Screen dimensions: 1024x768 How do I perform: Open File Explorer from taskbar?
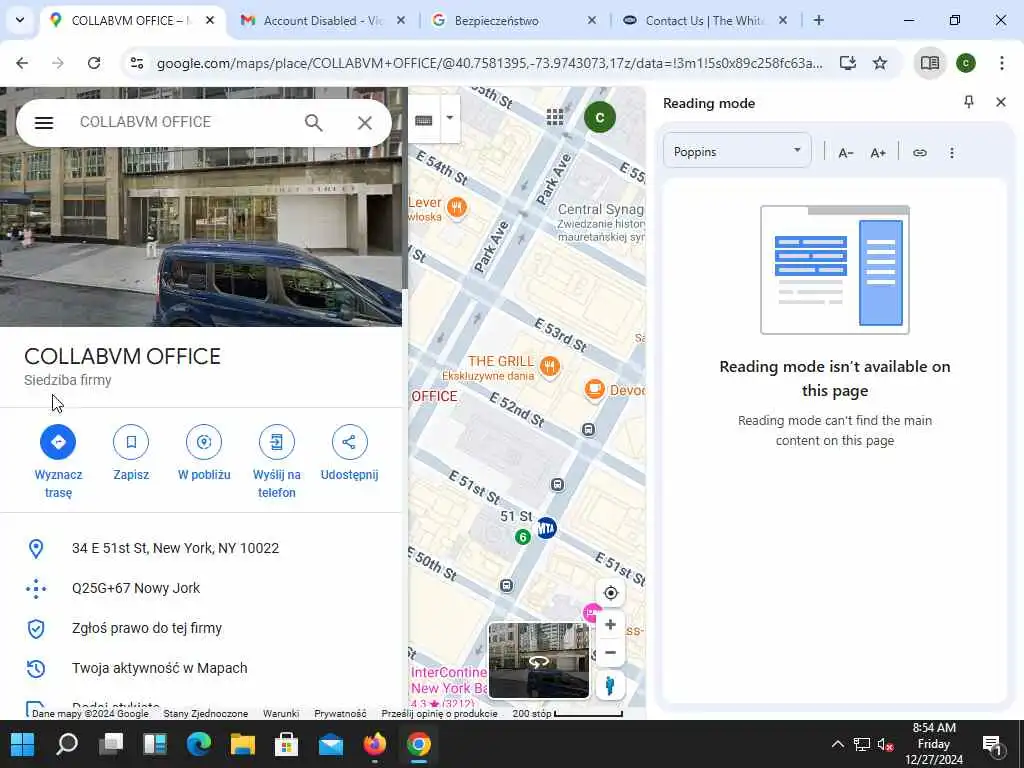[242, 744]
